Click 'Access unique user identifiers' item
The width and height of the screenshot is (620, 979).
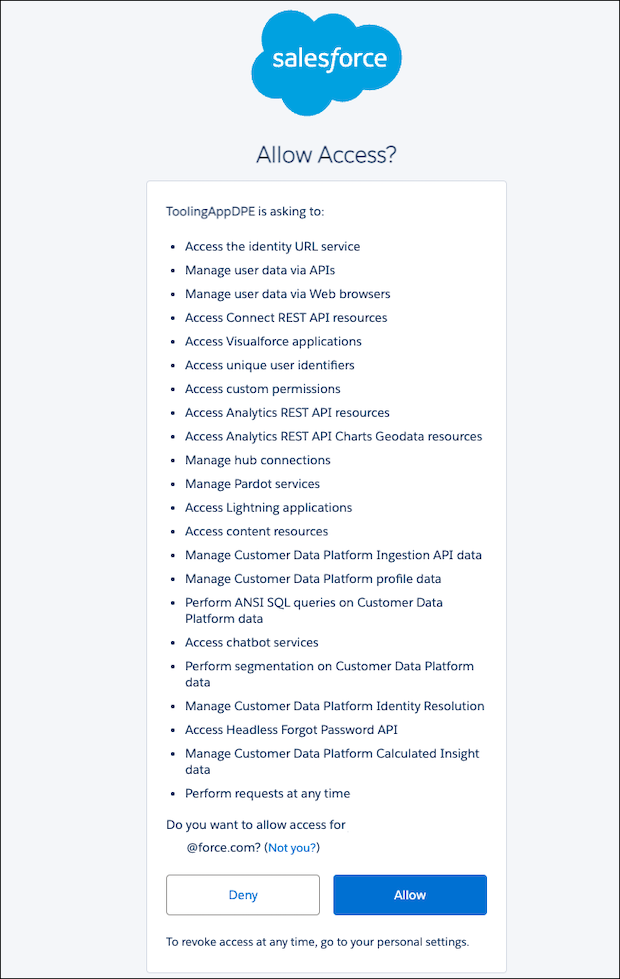pyautogui.click(x=270, y=365)
